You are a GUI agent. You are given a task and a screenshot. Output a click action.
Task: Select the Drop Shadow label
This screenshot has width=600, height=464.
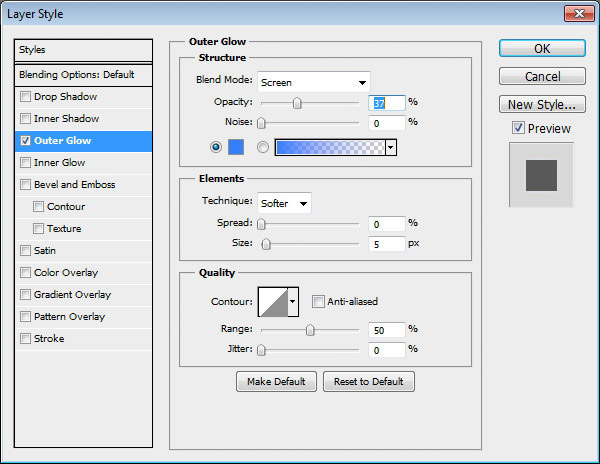pyautogui.click(x=65, y=96)
